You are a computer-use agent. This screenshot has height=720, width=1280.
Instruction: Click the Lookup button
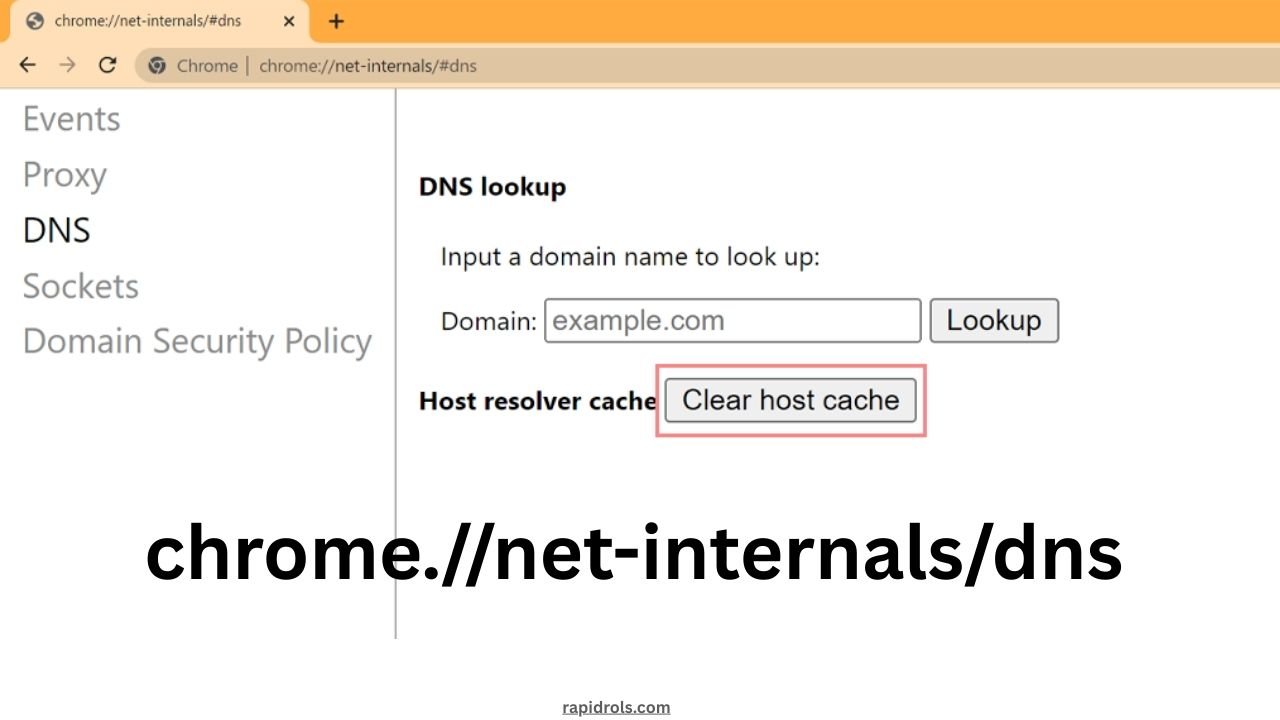pyautogui.click(x=994, y=321)
